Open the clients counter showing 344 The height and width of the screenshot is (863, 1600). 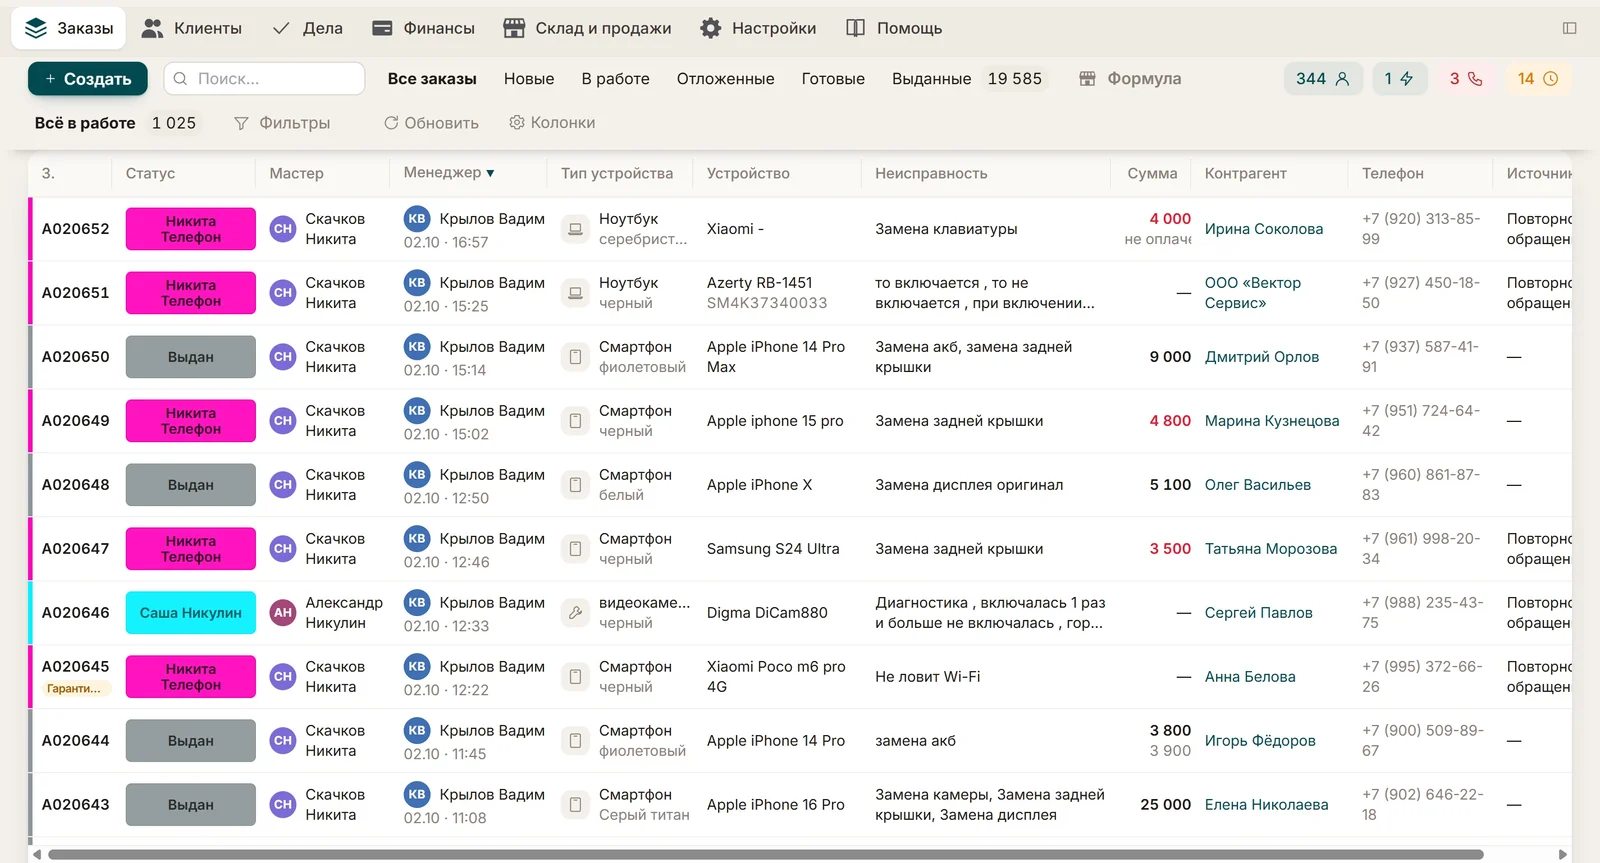1322,79
